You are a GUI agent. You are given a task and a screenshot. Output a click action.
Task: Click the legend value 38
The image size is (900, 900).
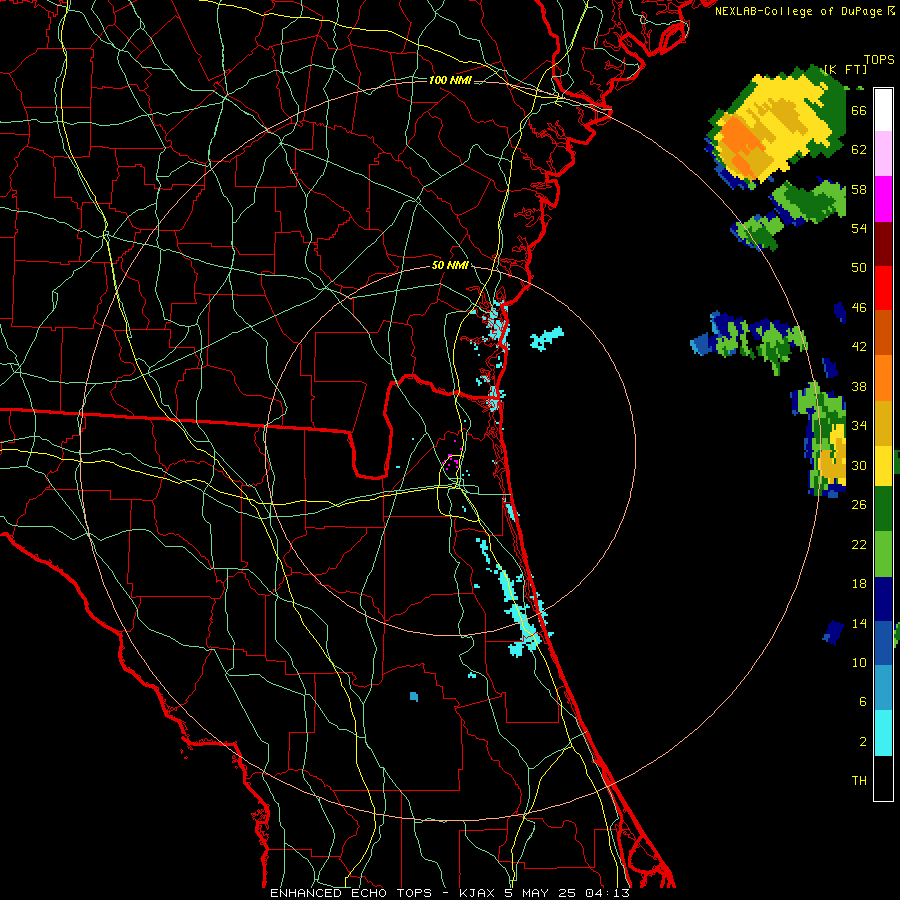[x=859, y=386]
